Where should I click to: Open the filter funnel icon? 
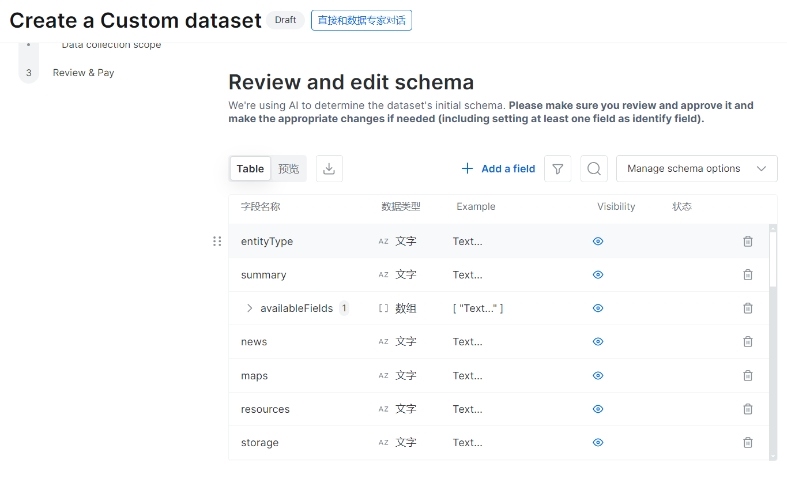[558, 169]
